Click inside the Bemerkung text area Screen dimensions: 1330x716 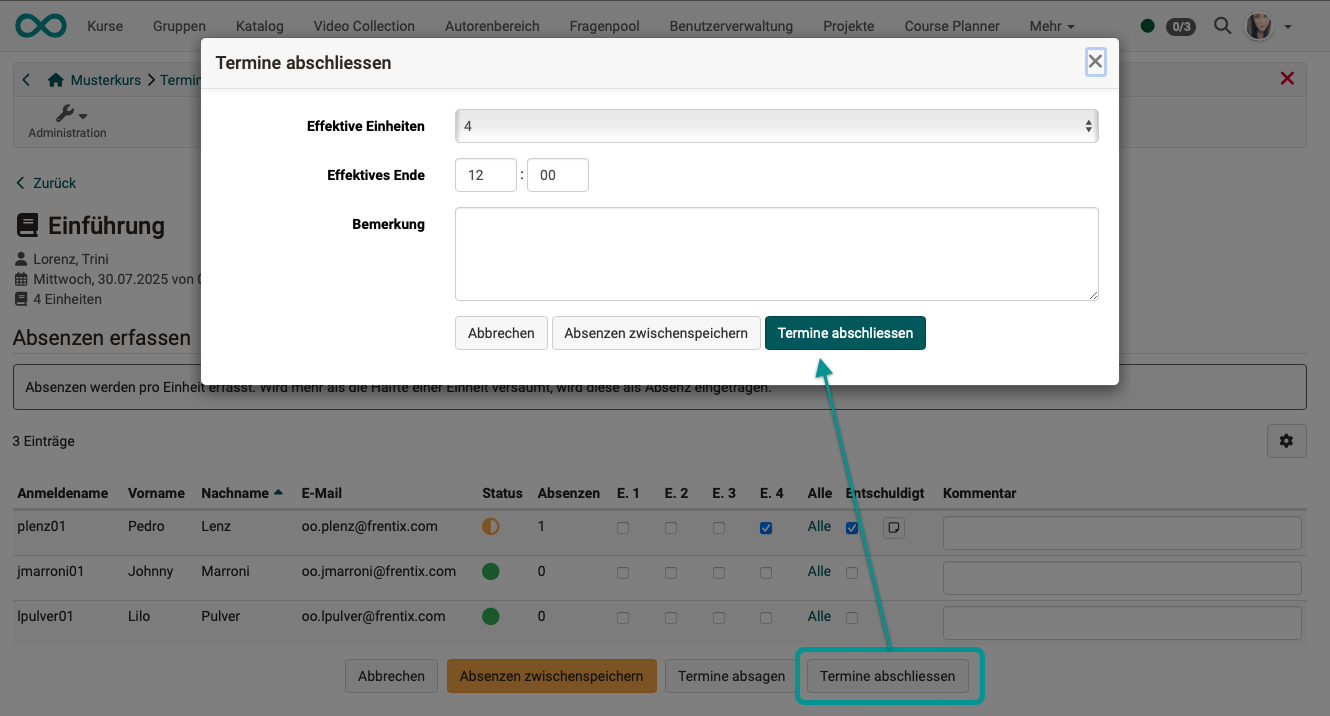(x=776, y=253)
